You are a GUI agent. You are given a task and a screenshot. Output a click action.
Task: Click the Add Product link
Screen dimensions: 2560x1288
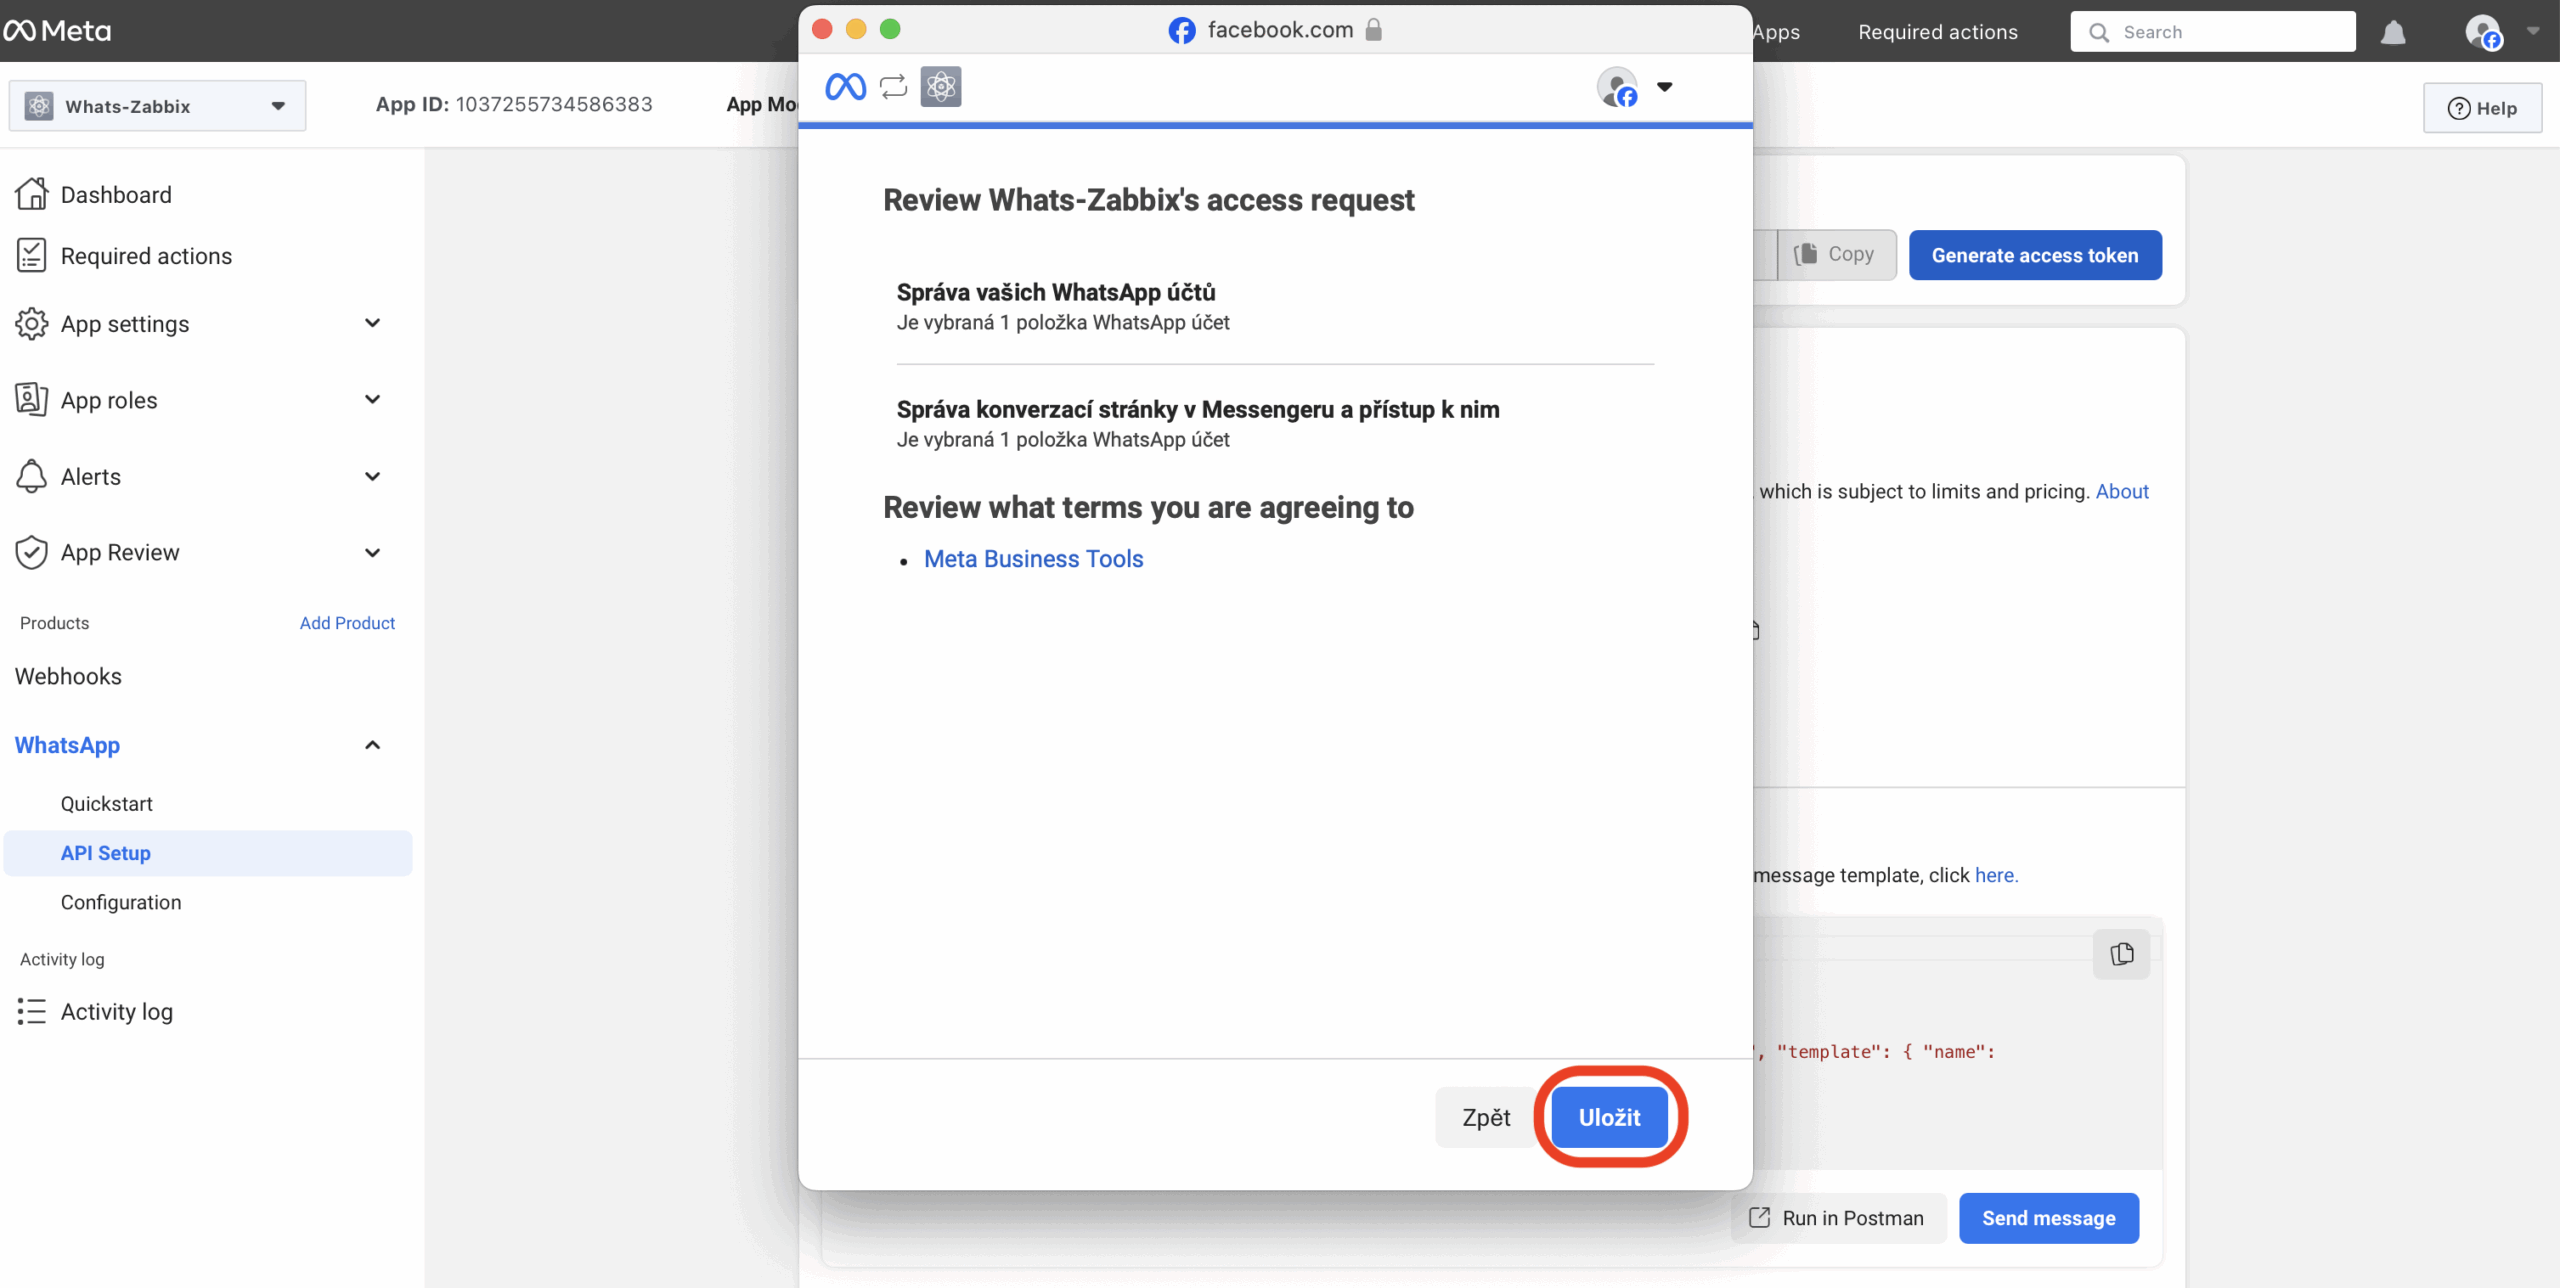pos(347,622)
